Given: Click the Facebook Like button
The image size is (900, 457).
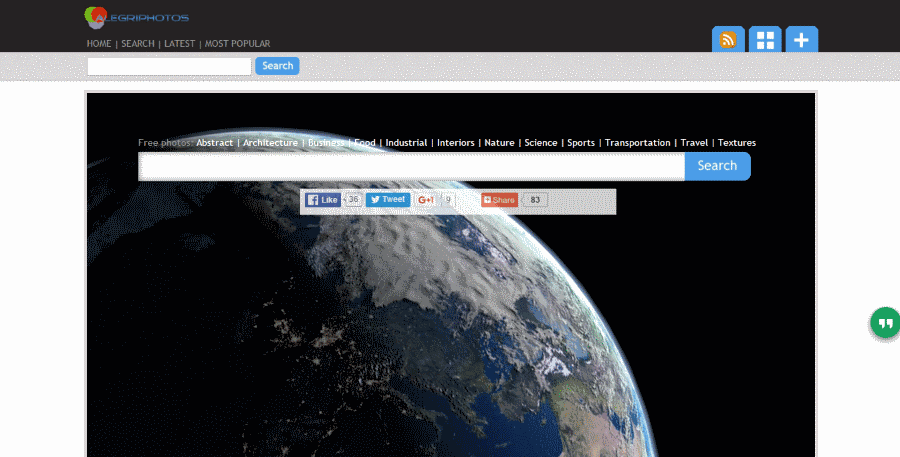Looking at the screenshot, I should click(323, 200).
